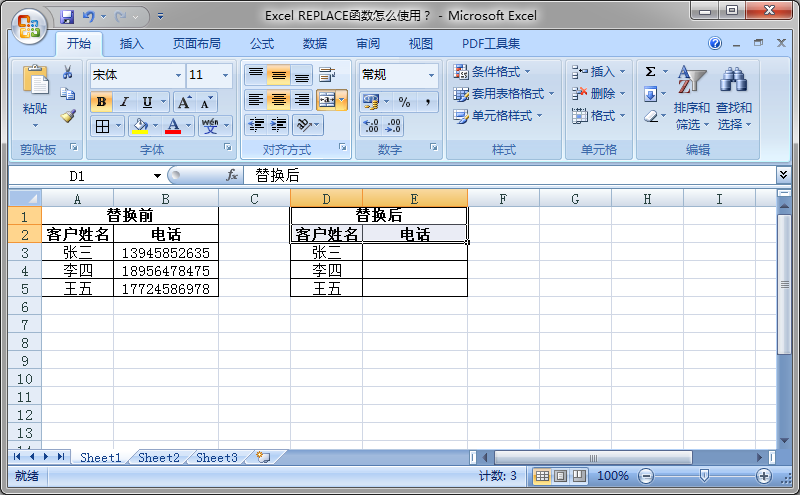
Task: Copy the selected cells
Action: pos(67,94)
